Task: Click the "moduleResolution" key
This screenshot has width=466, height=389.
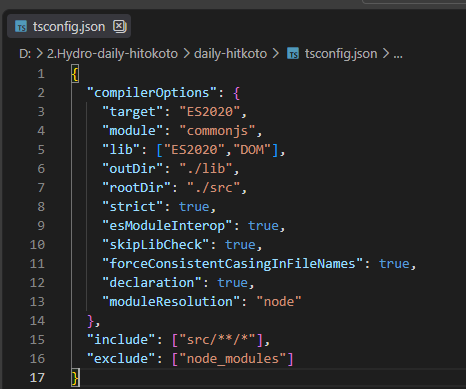Action: coord(171,302)
